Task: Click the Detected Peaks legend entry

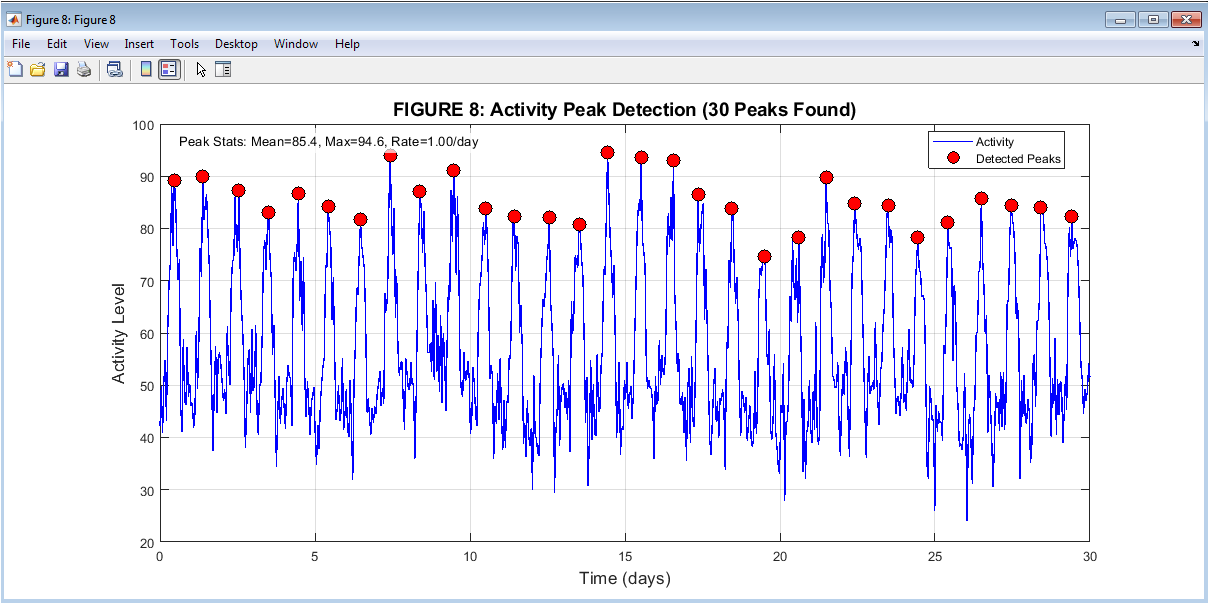Action: click(x=1017, y=159)
